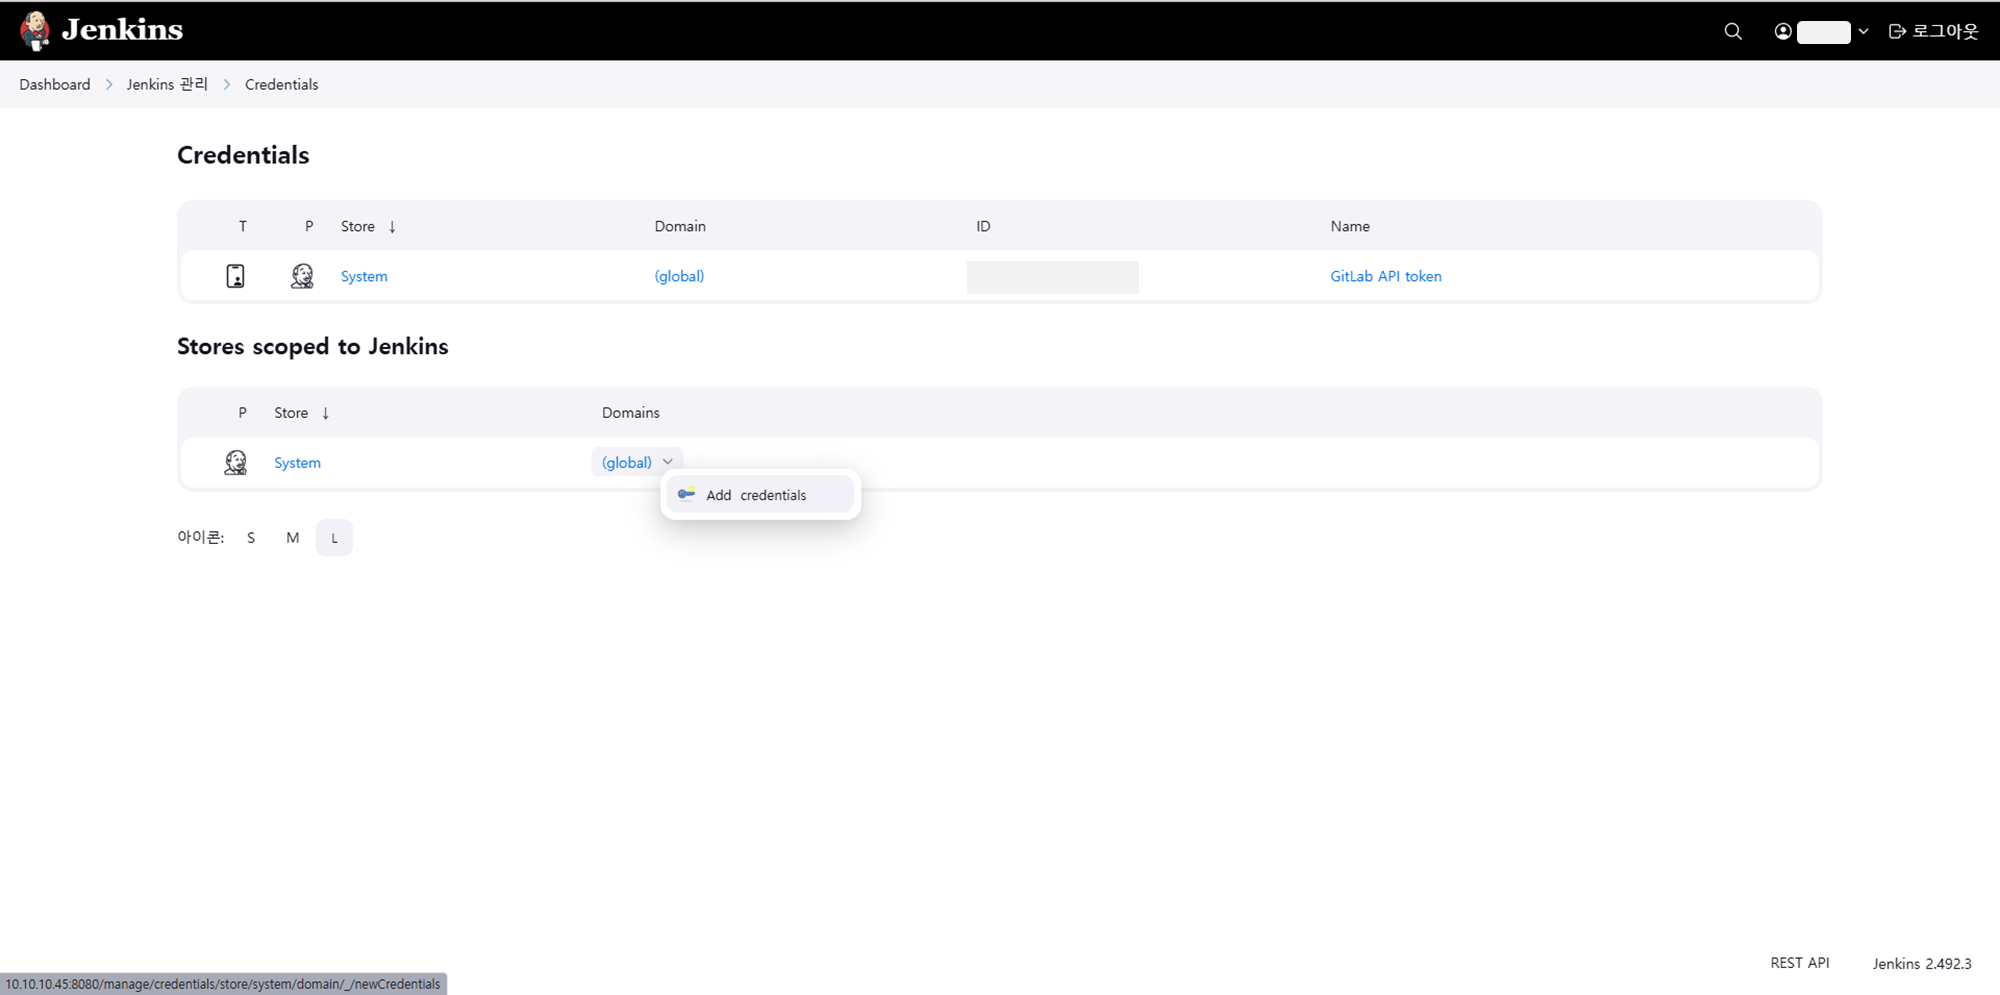Open System store under Stores scoped to Jenkins
This screenshot has width=2000, height=995.
[297, 463]
